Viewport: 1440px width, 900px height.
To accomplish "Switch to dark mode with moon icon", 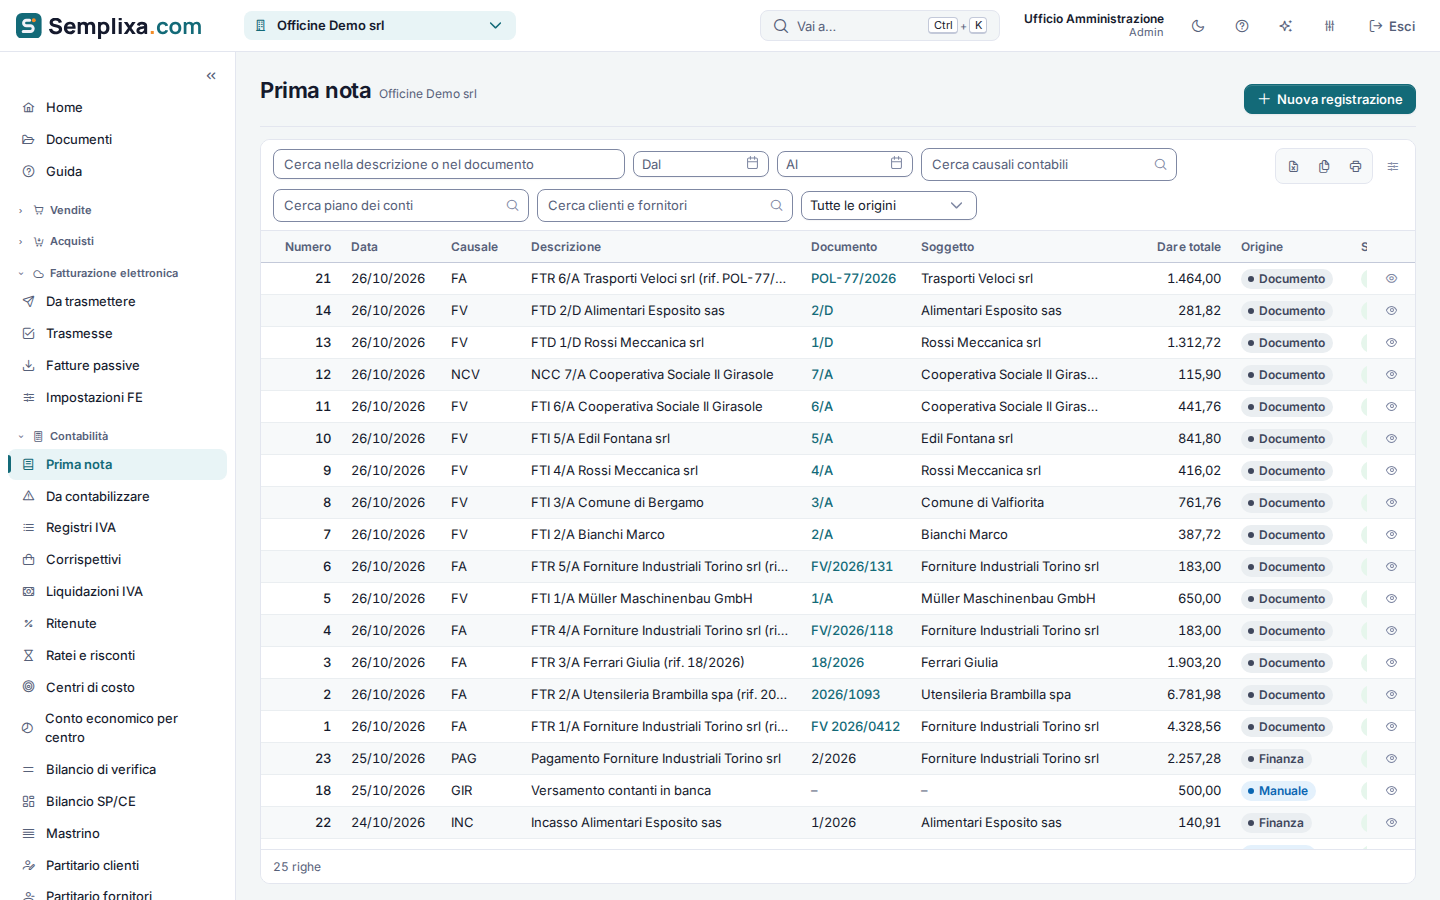I will pyautogui.click(x=1198, y=26).
